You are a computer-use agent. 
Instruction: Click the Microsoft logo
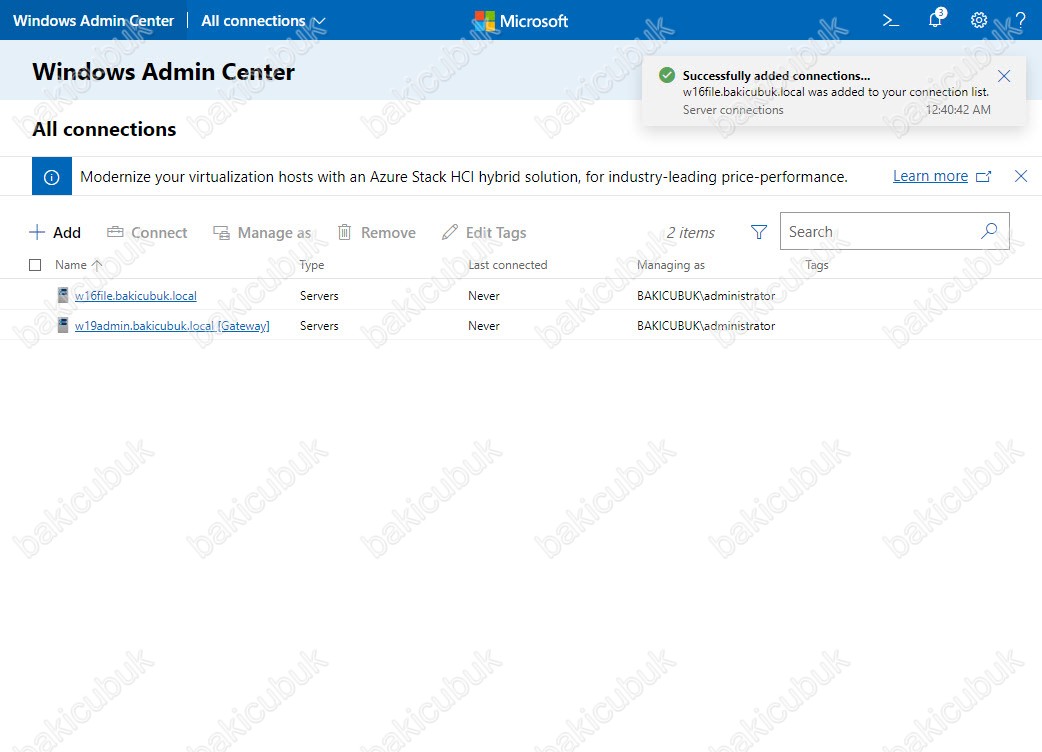(521, 21)
